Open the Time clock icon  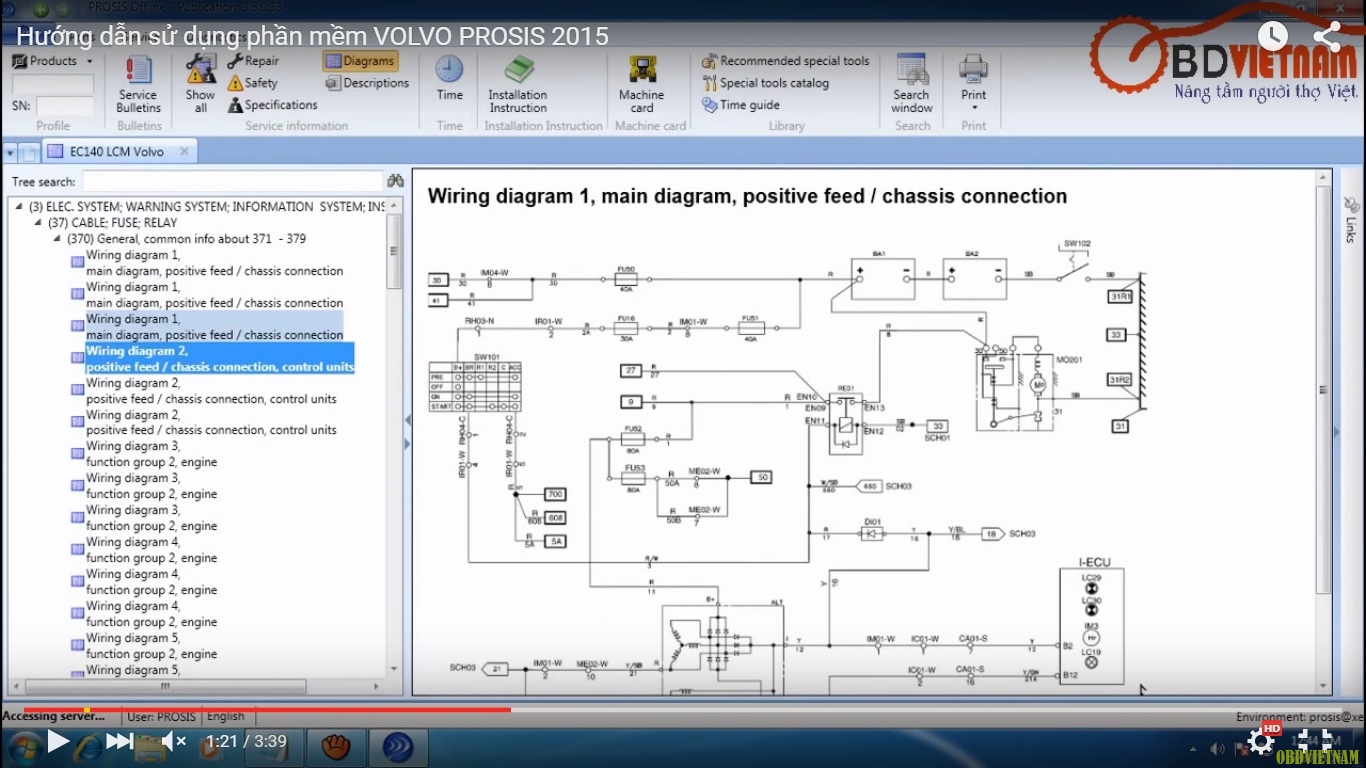[449, 69]
